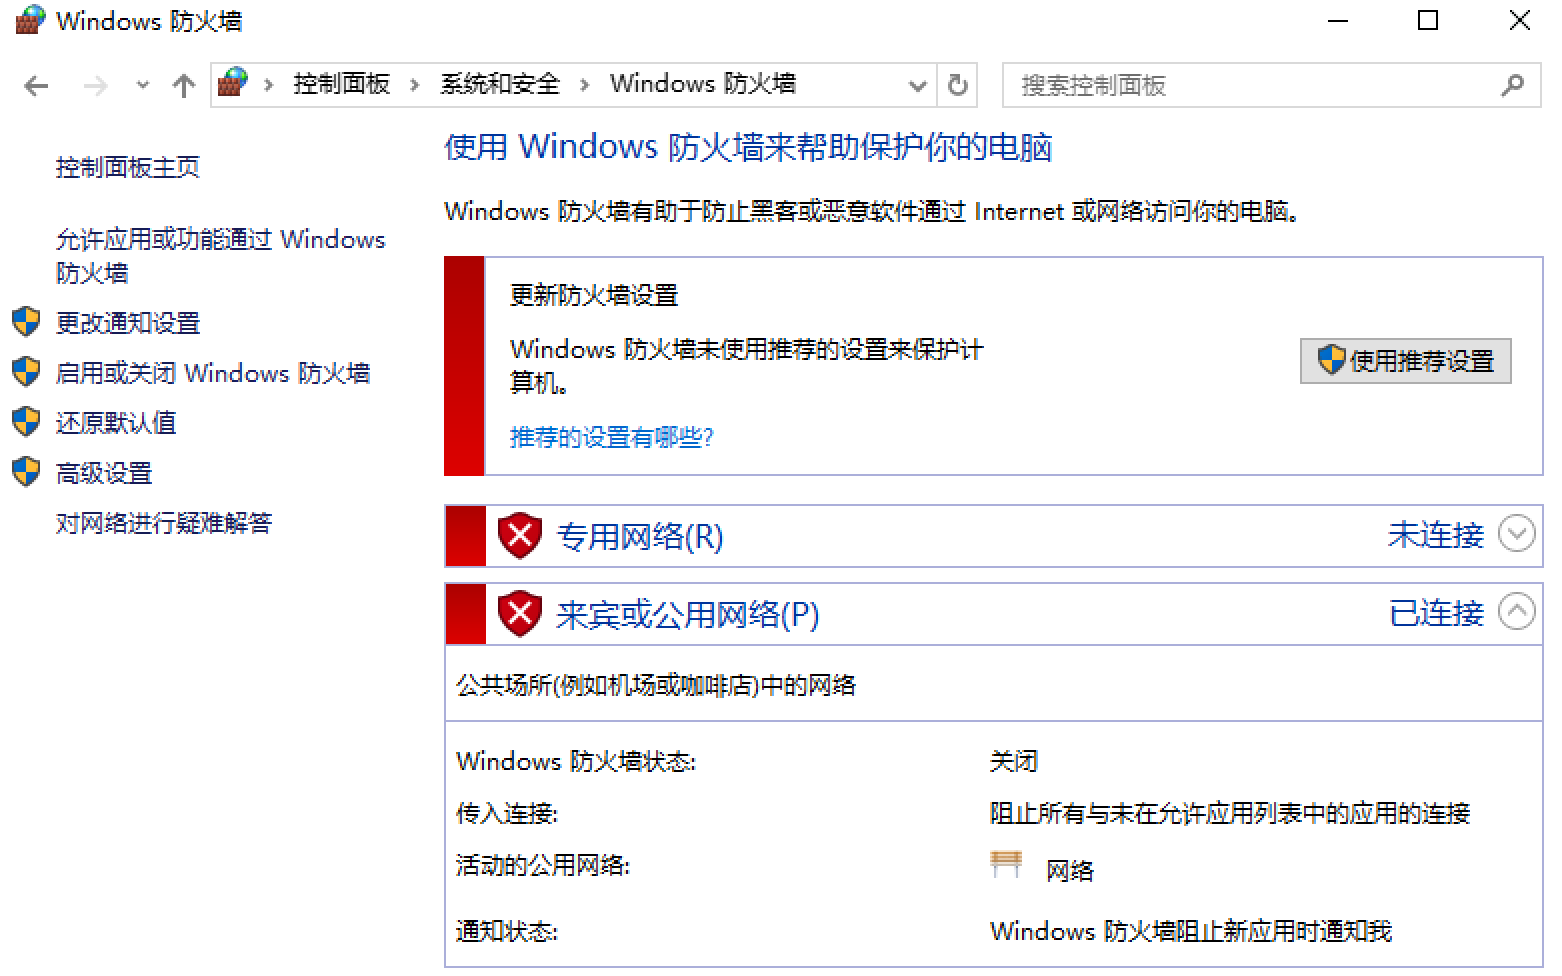
Task: Click the forward navigation arrow
Action: coord(95,86)
